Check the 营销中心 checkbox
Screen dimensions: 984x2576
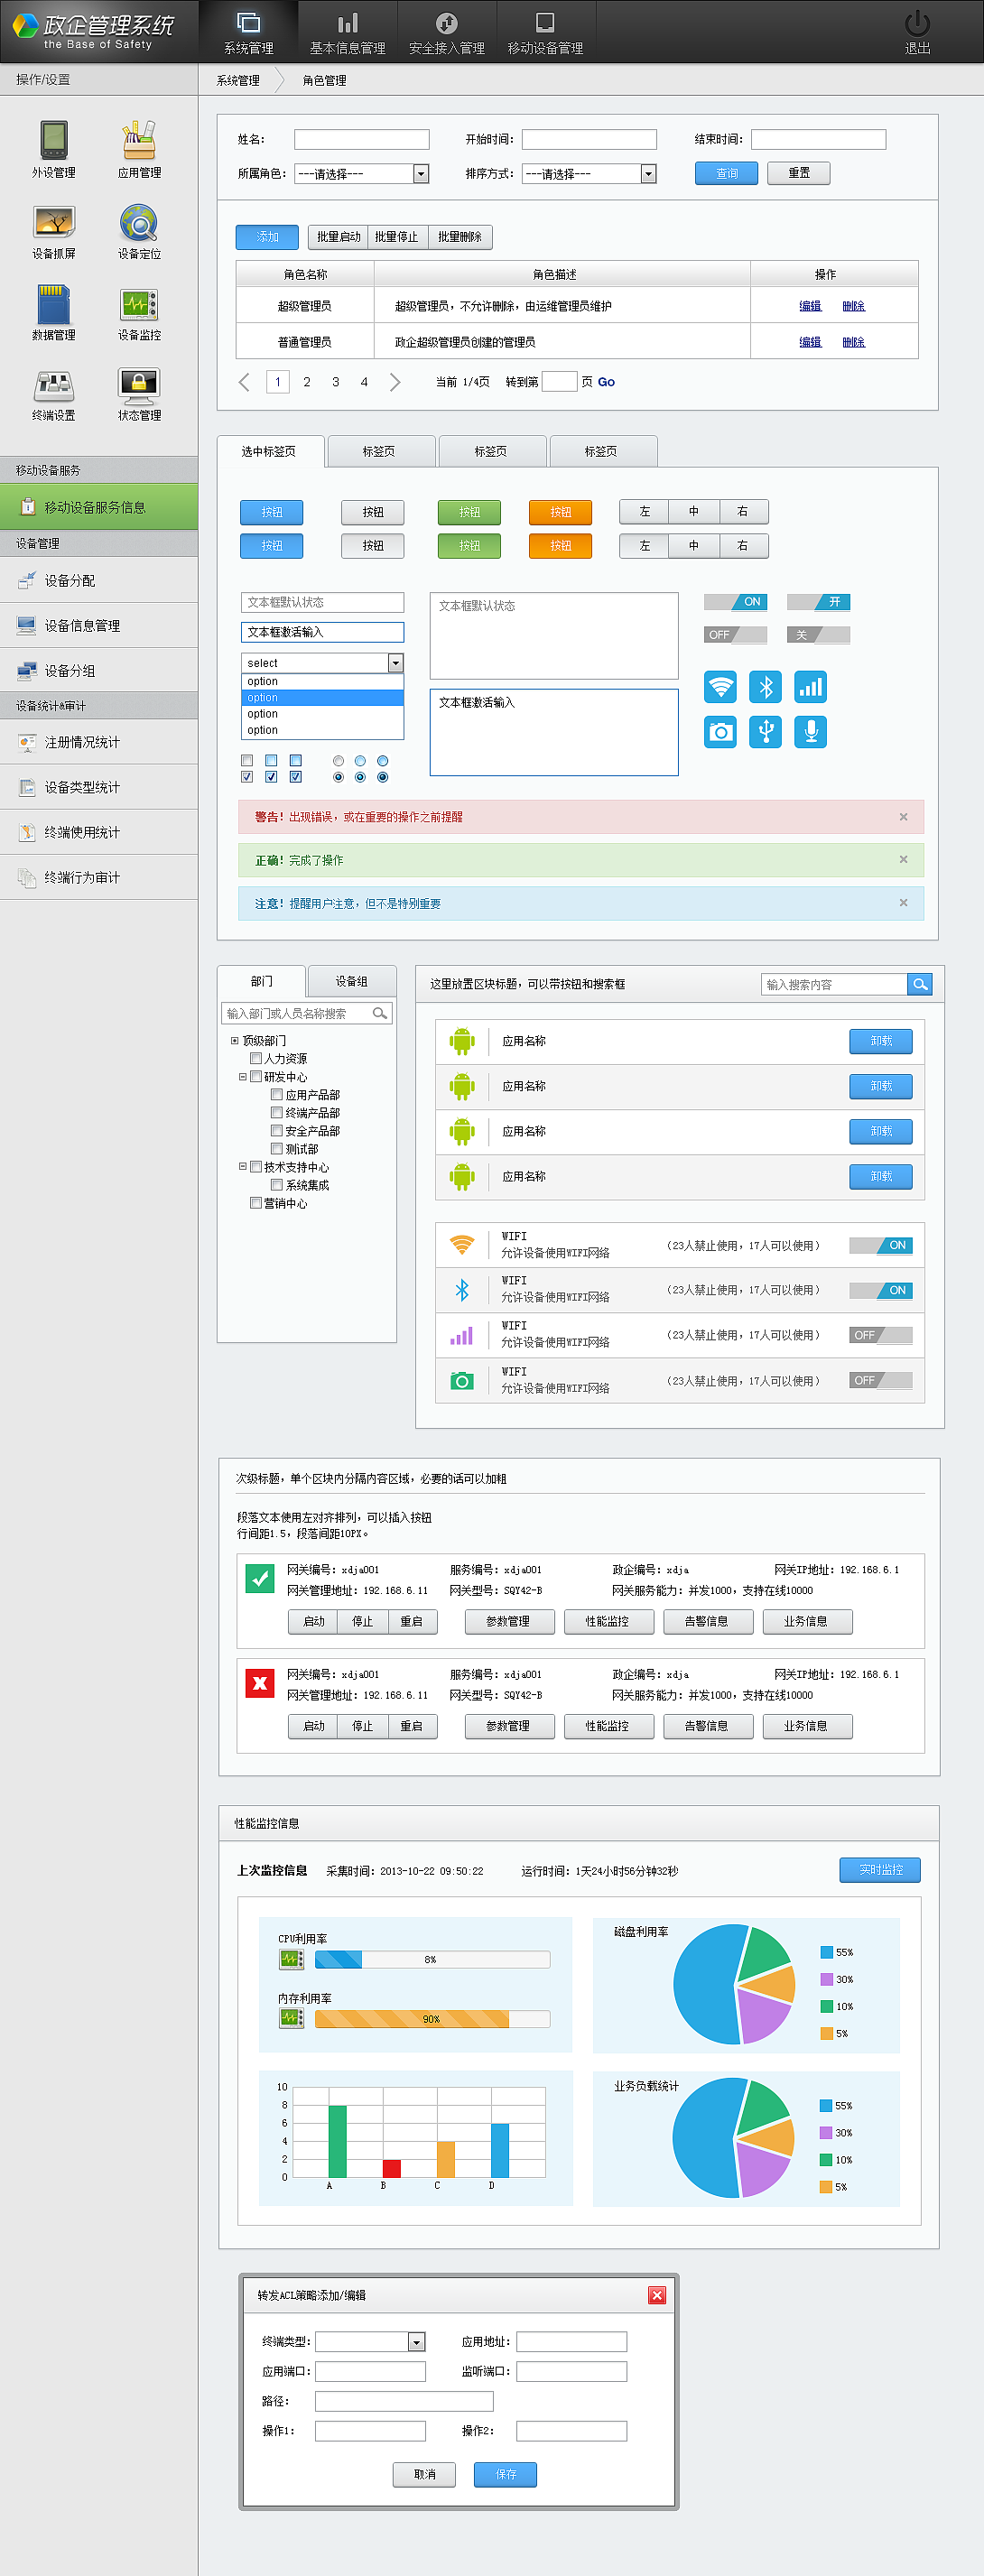[256, 1203]
